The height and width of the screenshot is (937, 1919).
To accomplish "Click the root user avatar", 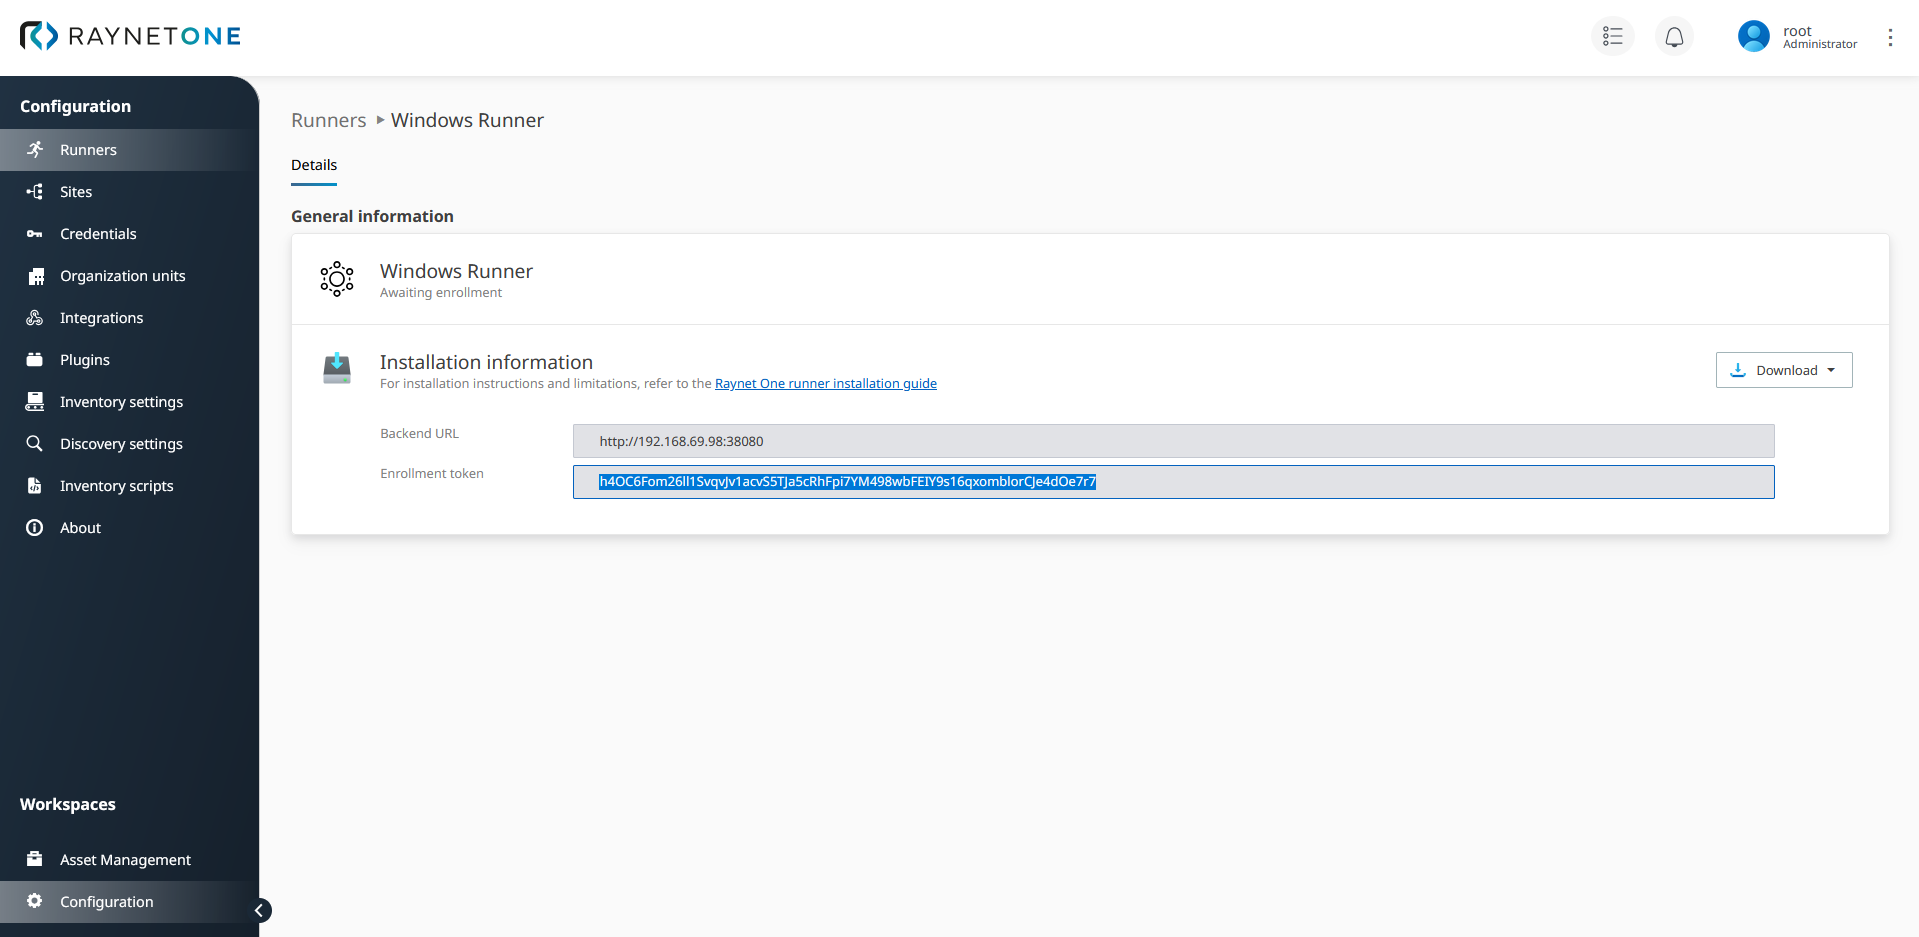I will (x=1753, y=36).
